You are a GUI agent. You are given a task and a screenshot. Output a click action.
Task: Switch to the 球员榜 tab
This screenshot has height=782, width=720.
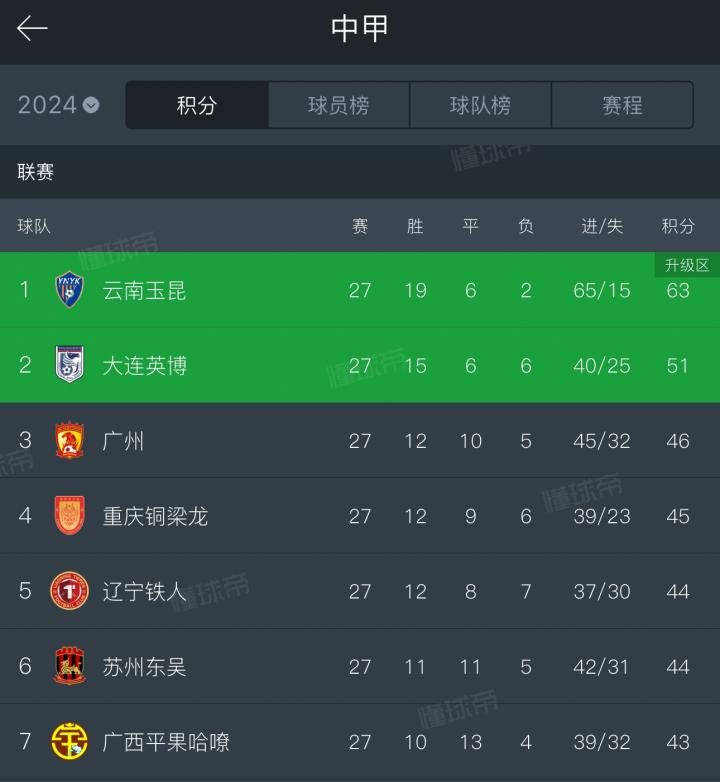click(x=339, y=105)
